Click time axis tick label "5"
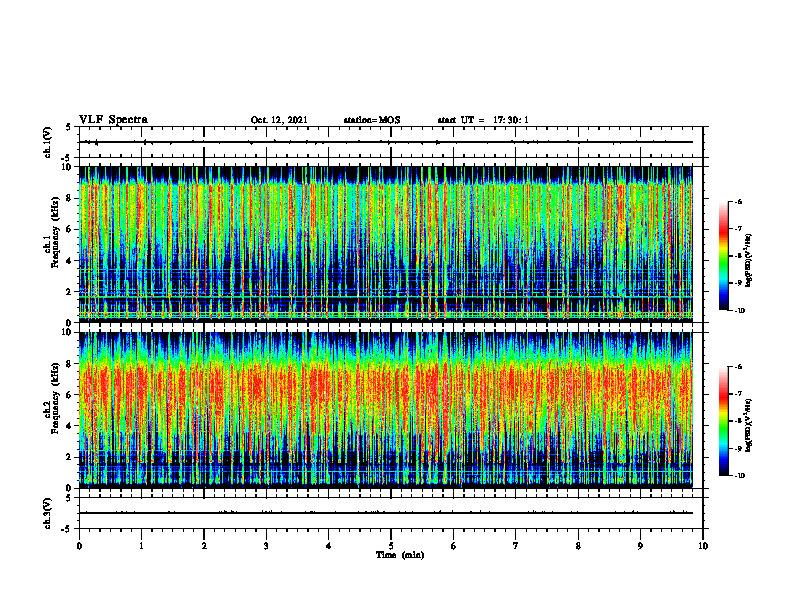This screenshot has height=612, width=792. (391, 546)
